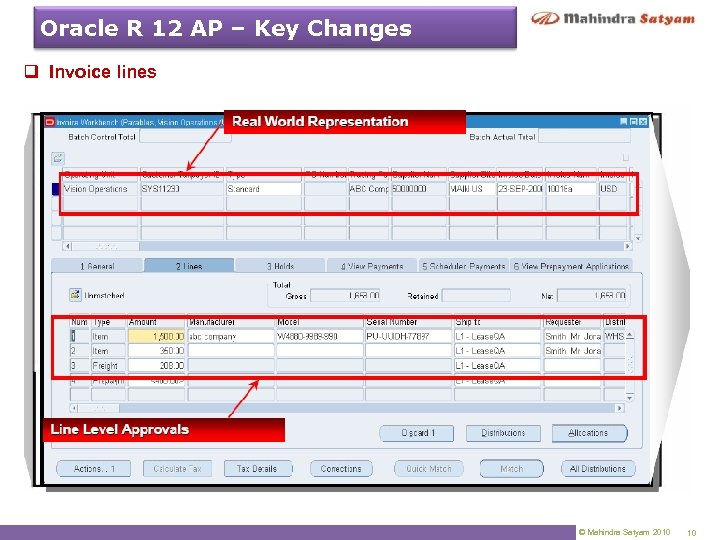This screenshot has width=720, height=540.
Task: Click the checkbox below Batch Actual Total
Action: coord(625,158)
